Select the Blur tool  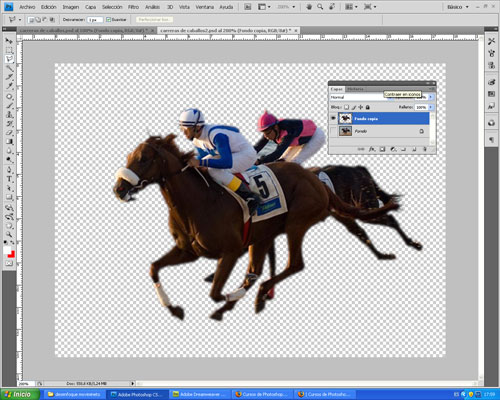[9, 150]
